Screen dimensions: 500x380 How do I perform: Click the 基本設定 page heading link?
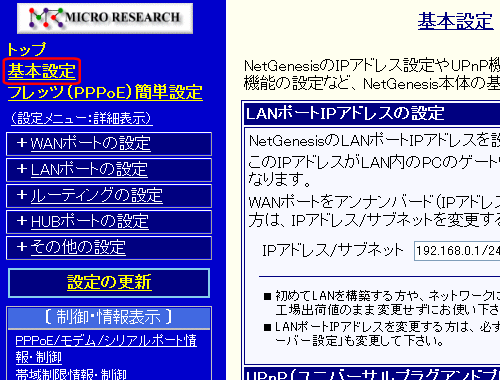click(456, 21)
